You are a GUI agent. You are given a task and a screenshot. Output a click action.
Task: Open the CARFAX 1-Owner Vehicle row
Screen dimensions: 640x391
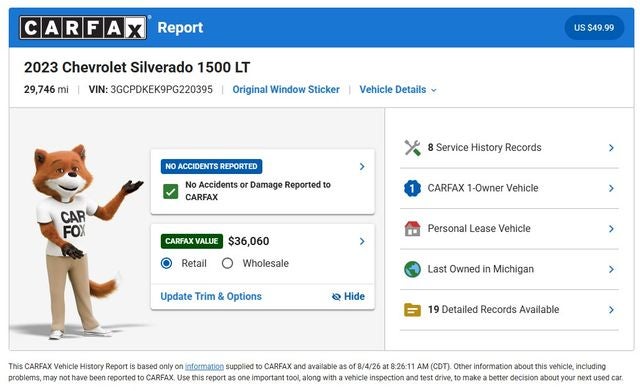[x=509, y=188]
